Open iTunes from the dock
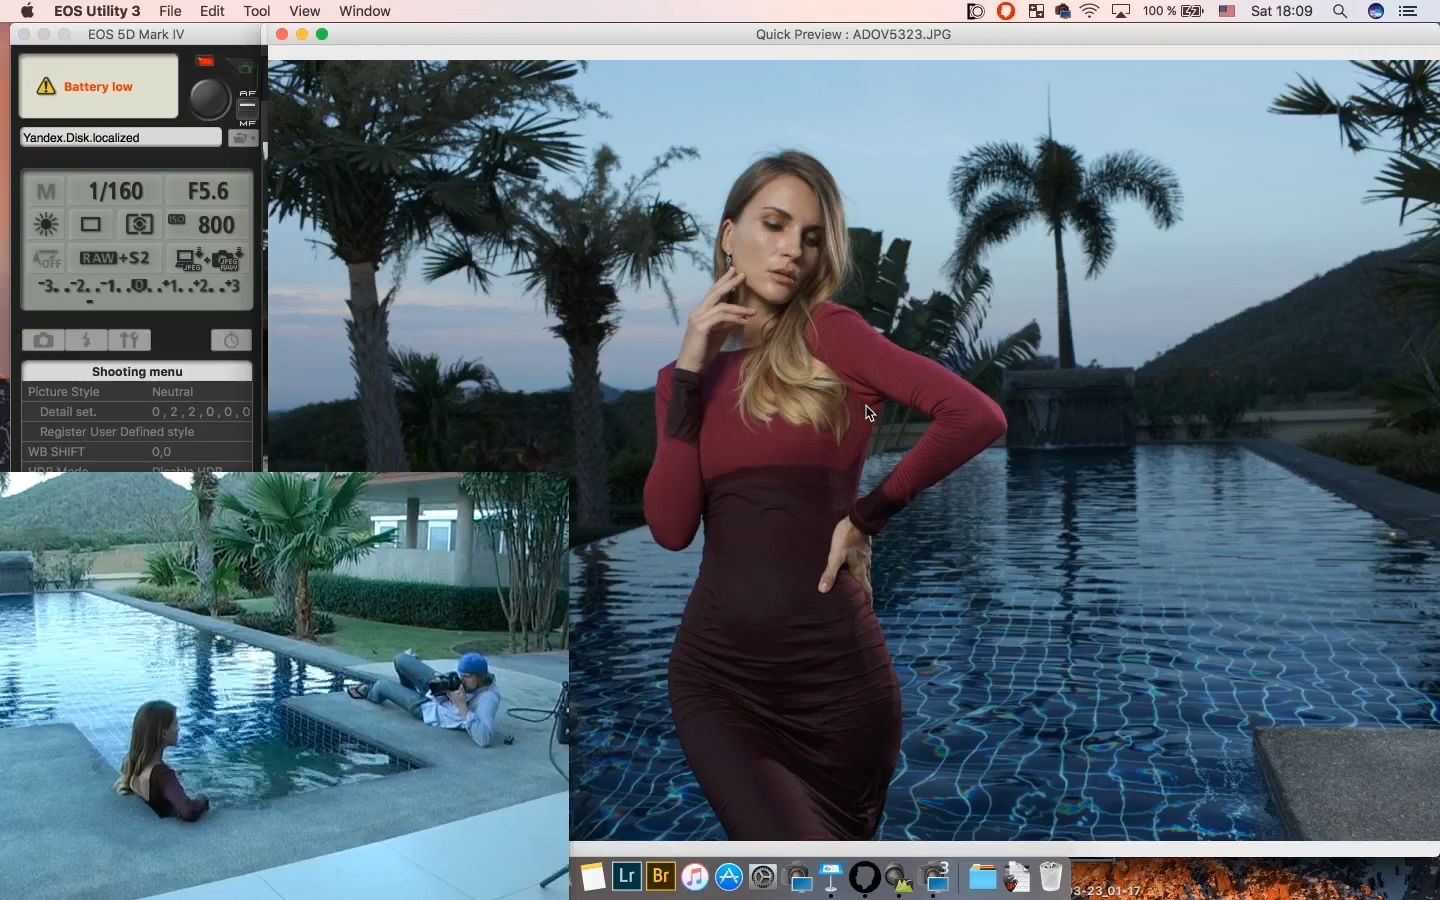1440x900 pixels. [695, 877]
